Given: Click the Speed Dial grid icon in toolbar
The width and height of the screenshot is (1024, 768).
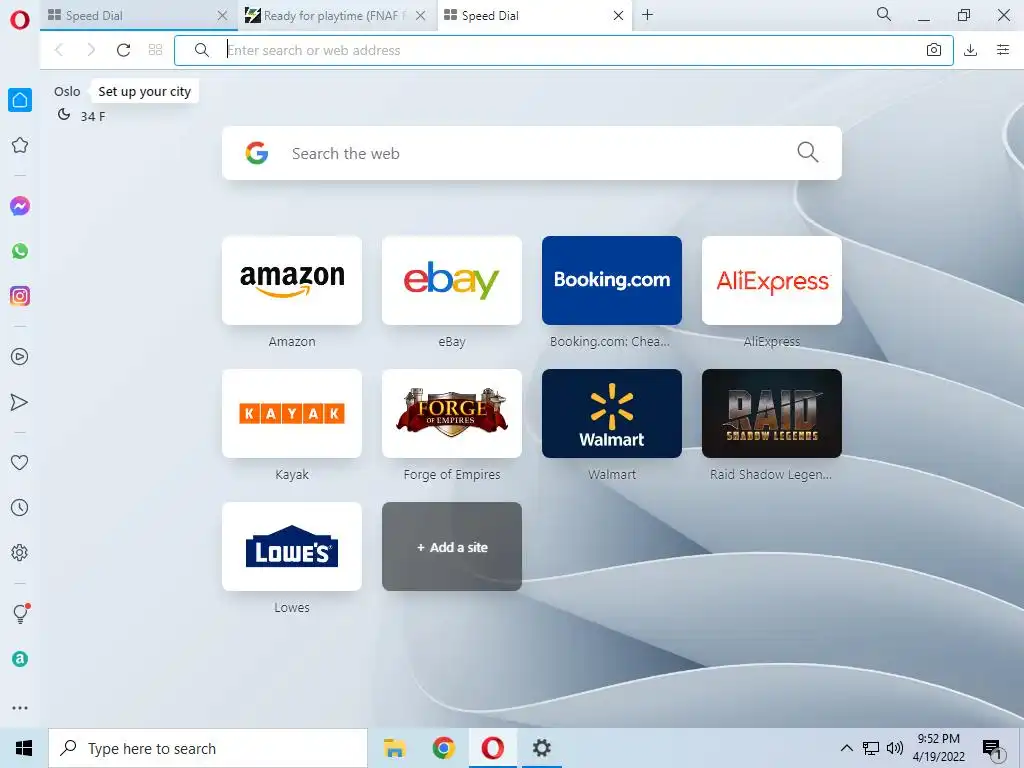Looking at the screenshot, I should [x=155, y=50].
